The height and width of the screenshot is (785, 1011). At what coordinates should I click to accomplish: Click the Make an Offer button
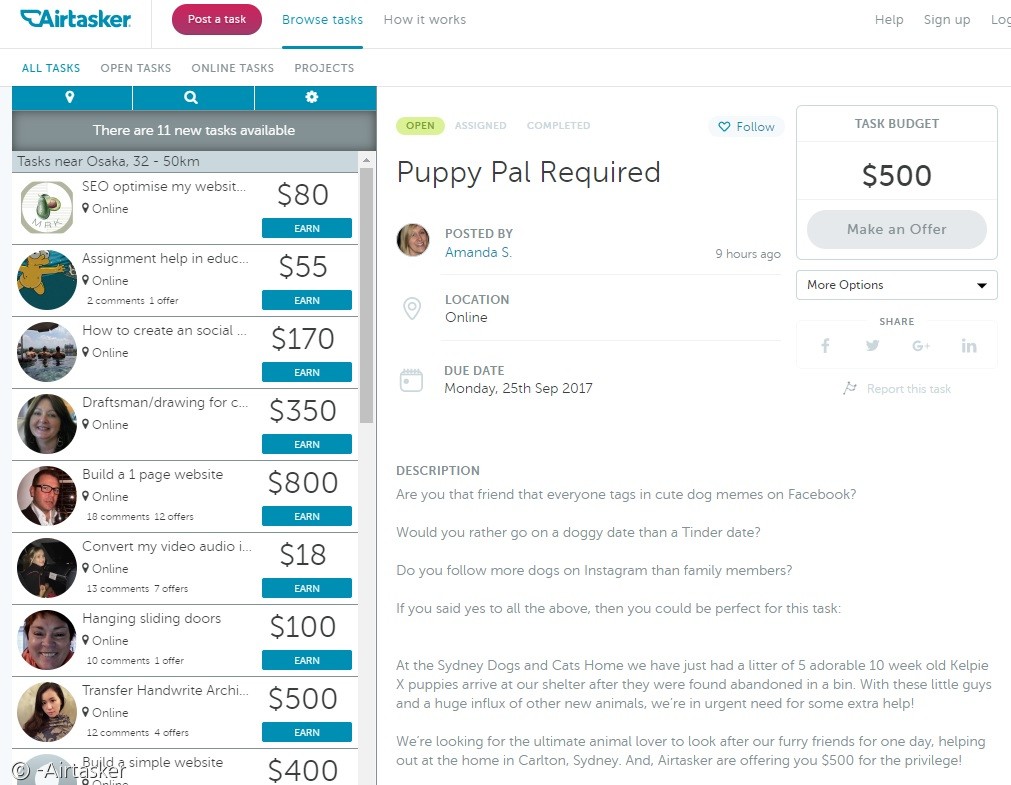[897, 229]
